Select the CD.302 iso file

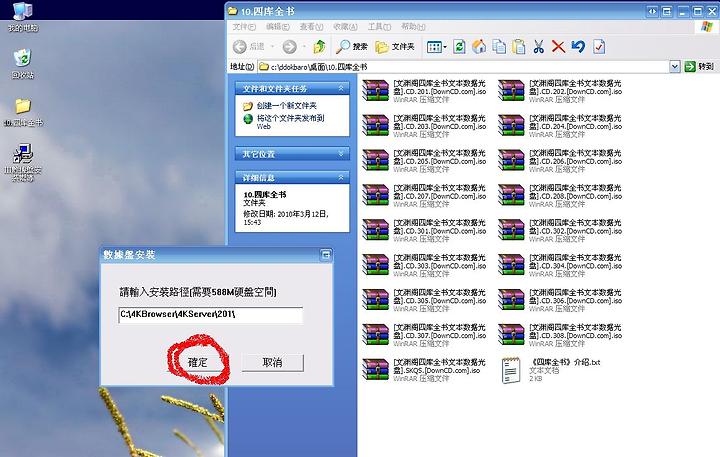click(x=560, y=230)
